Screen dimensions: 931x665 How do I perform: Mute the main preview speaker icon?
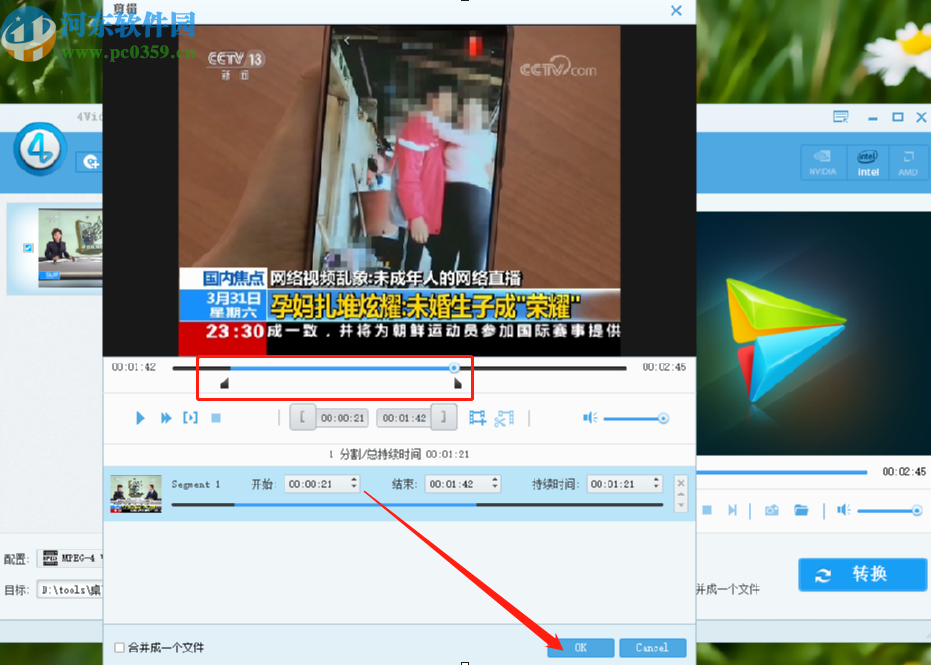844,510
